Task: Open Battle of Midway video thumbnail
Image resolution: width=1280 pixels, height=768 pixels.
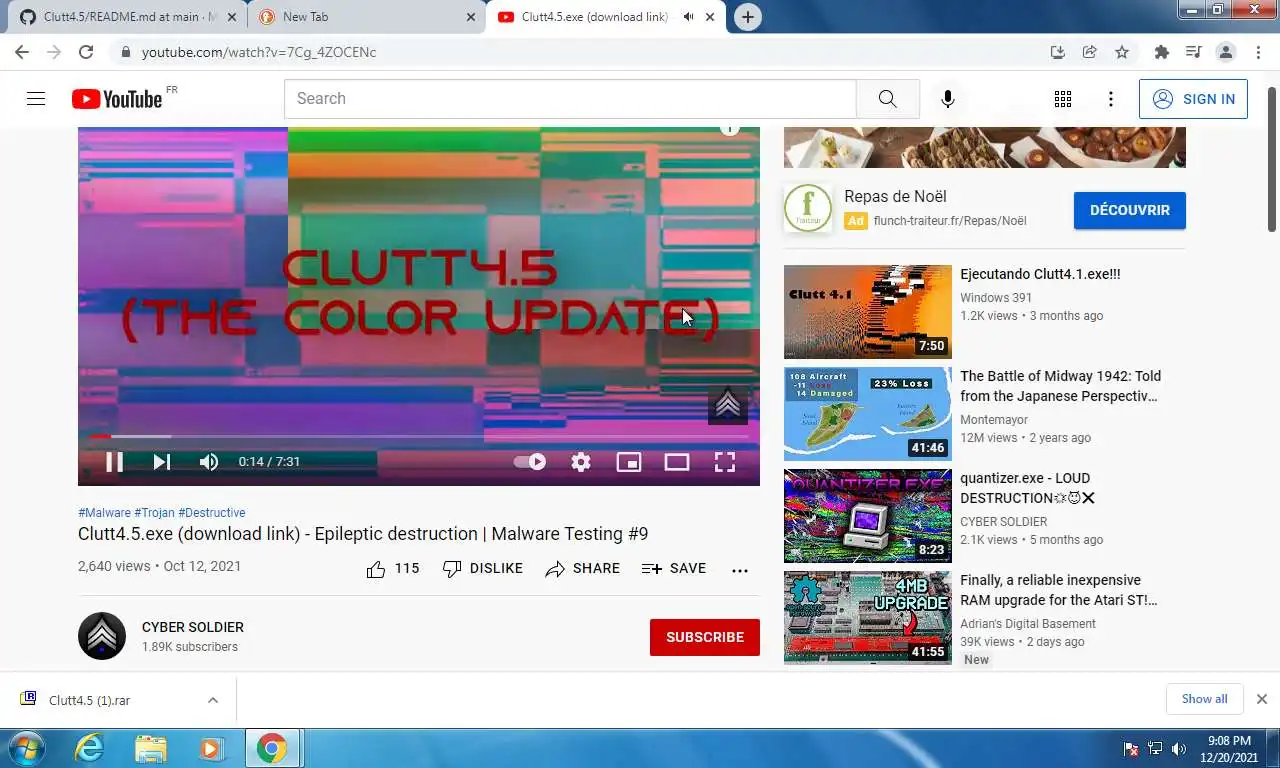Action: tap(868, 414)
